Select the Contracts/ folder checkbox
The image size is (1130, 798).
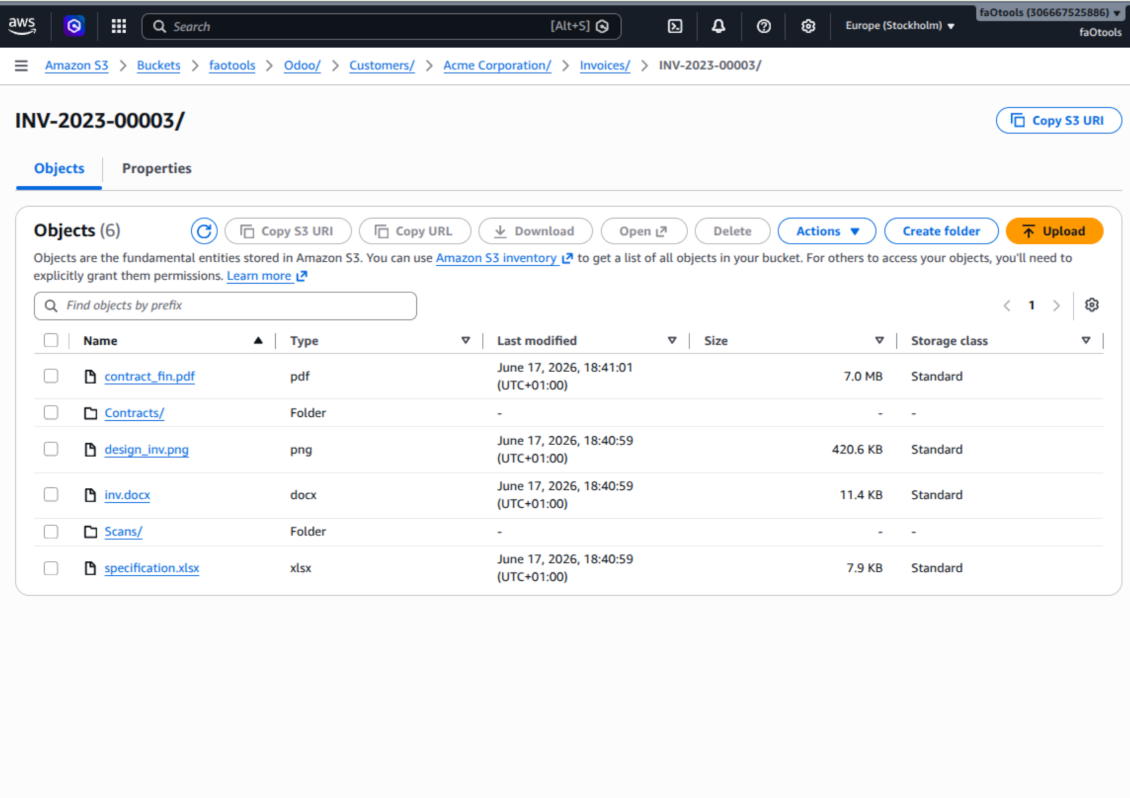(x=50, y=412)
